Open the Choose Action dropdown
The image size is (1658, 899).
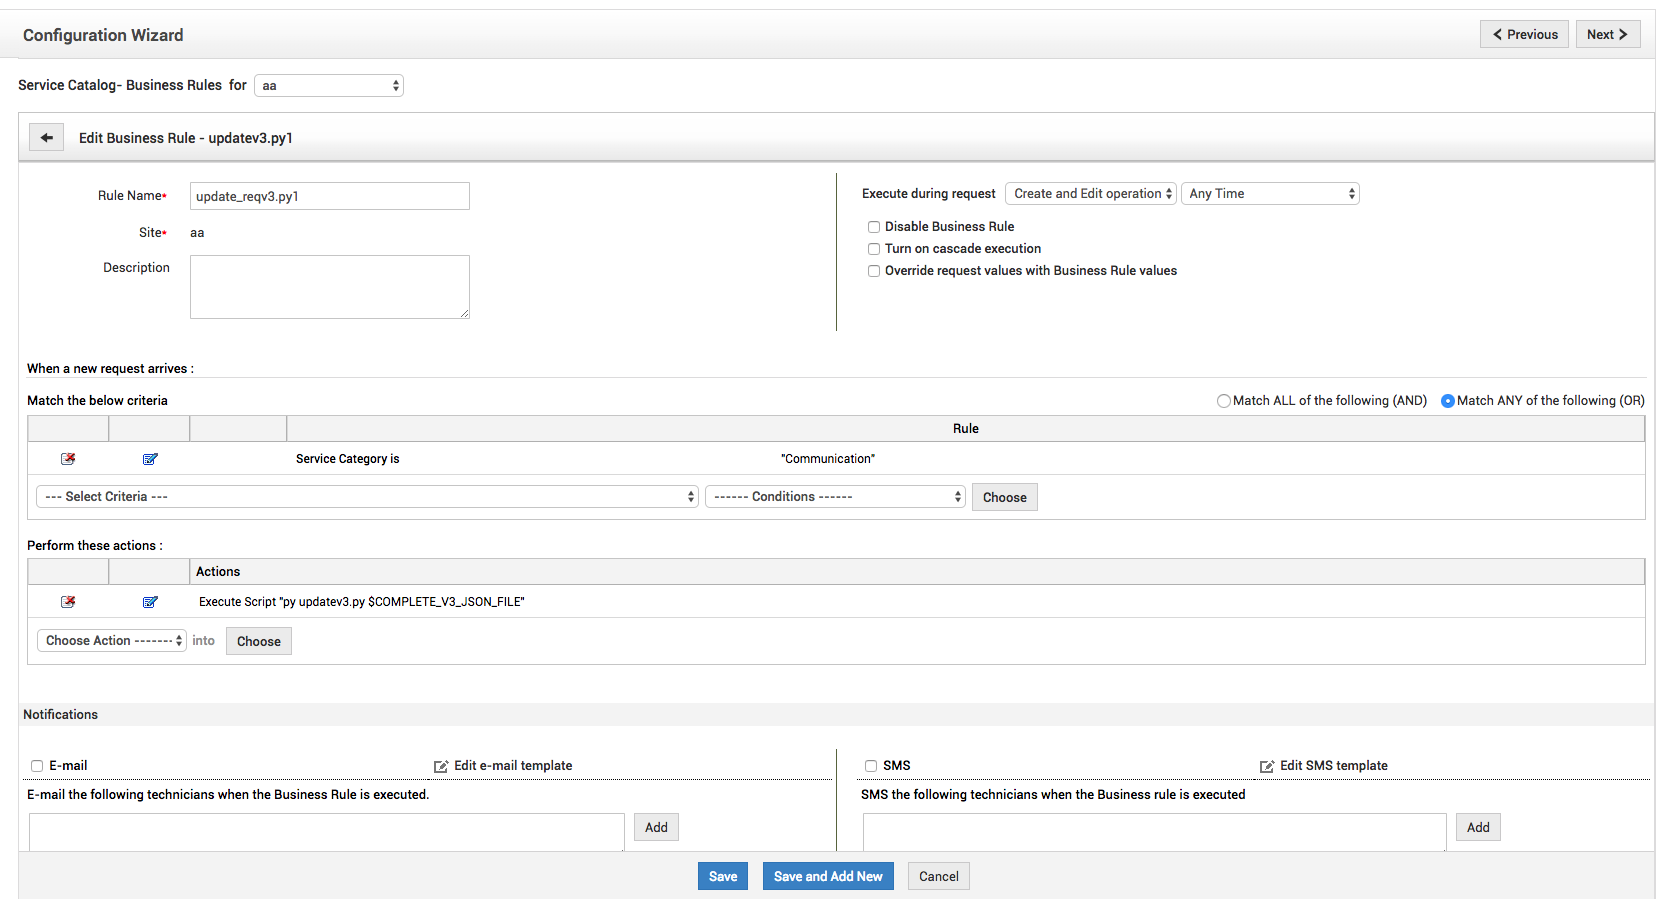[x=112, y=641]
